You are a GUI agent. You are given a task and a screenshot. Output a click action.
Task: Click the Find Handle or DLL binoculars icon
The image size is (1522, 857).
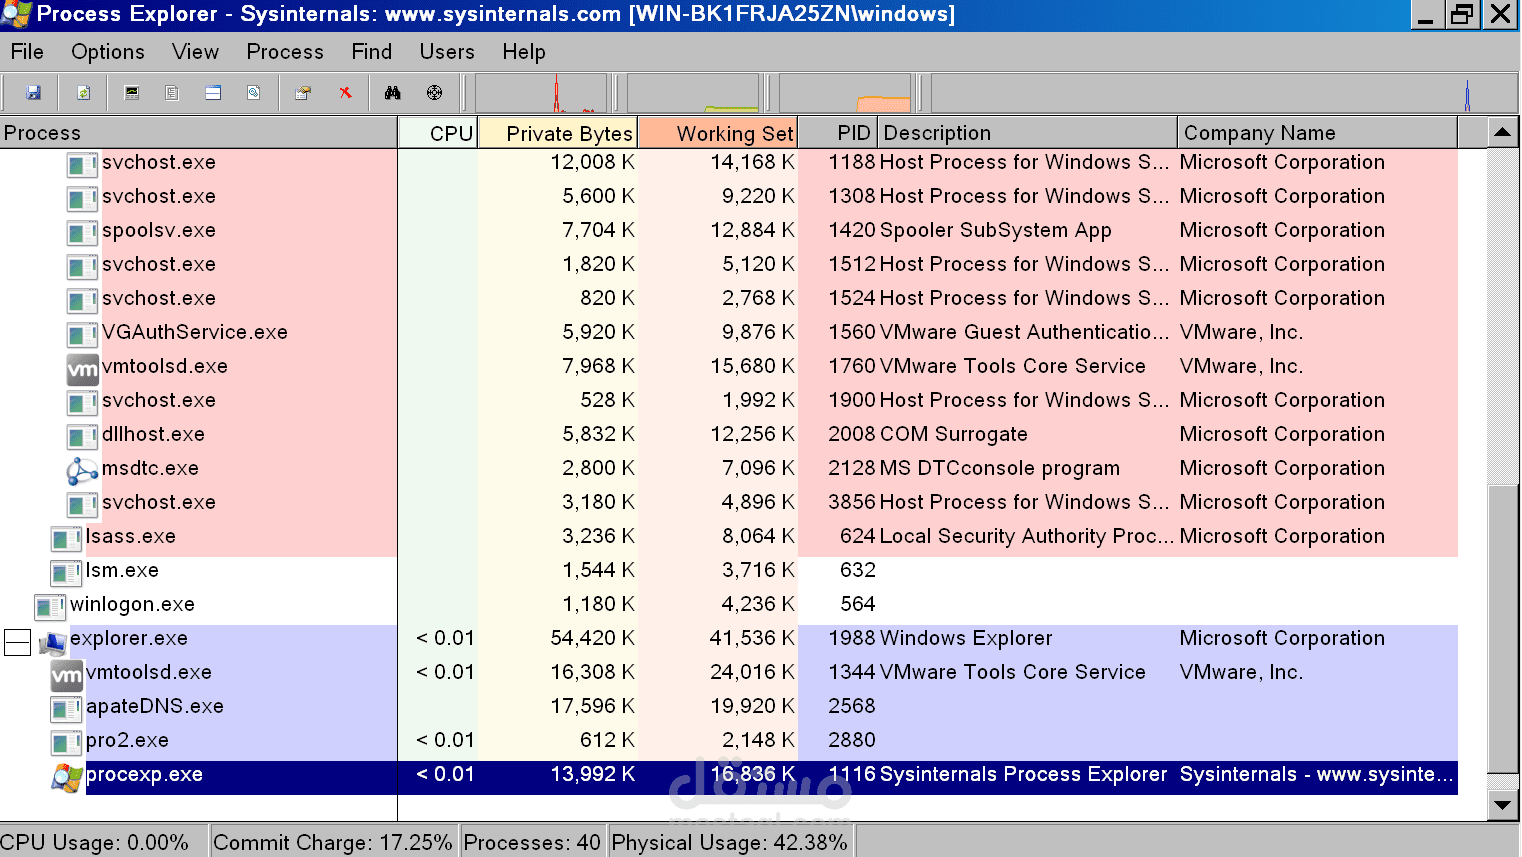click(392, 92)
